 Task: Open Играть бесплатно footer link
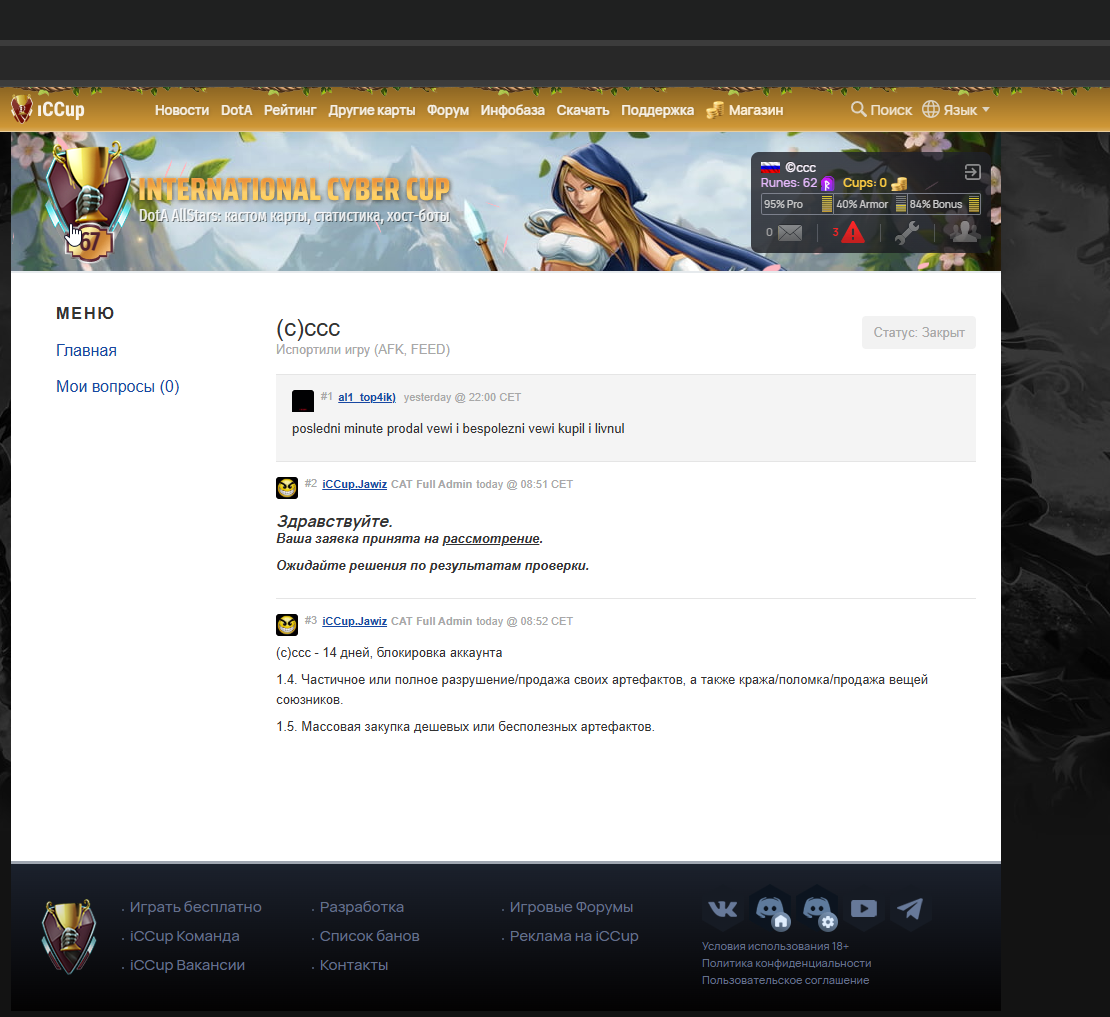point(195,907)
